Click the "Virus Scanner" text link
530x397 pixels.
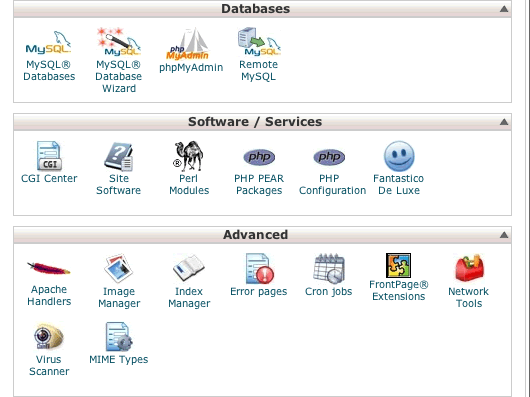click(x=49, y=365)
